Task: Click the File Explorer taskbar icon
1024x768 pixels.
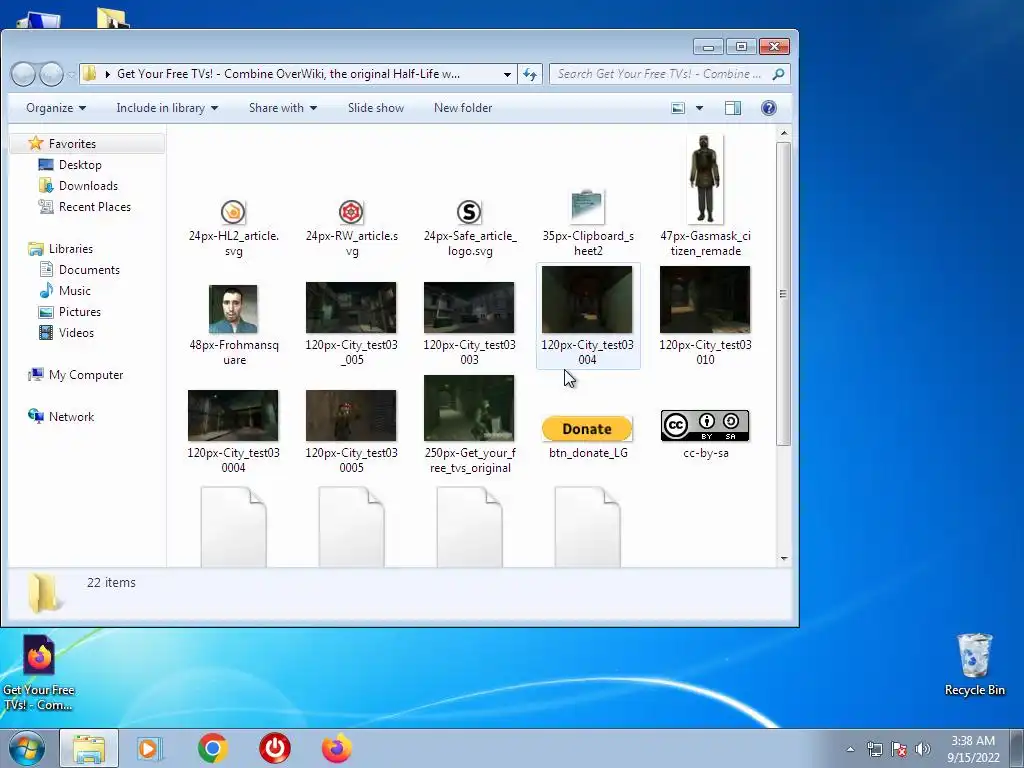Action: point(89,748)
